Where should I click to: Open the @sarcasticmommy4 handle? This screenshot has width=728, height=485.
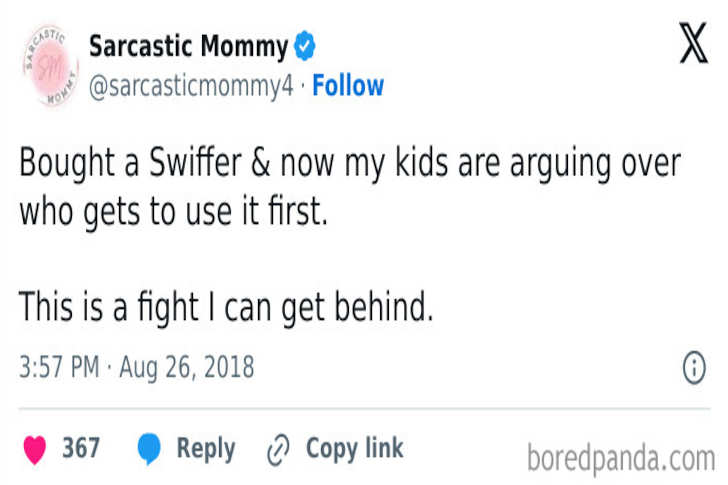pos(191,86)
